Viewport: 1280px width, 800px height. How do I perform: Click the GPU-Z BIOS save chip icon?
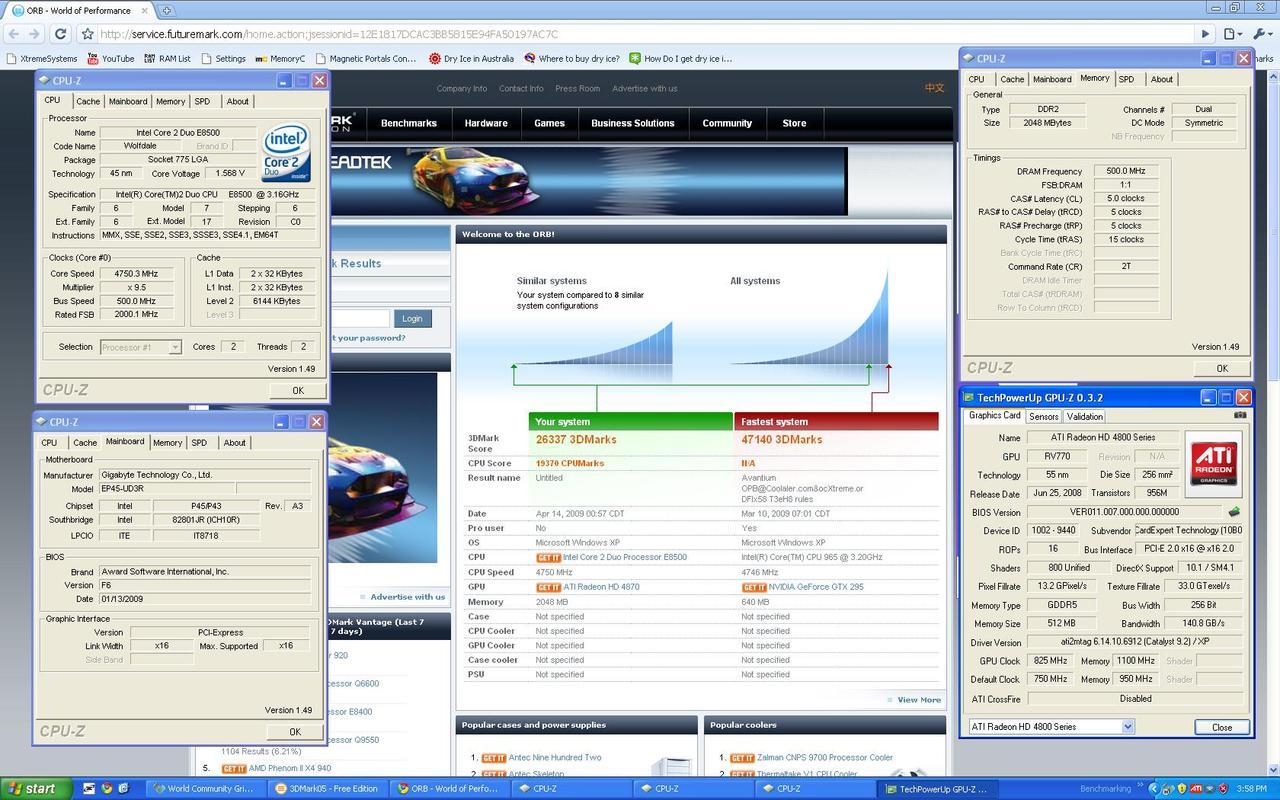1235,512
